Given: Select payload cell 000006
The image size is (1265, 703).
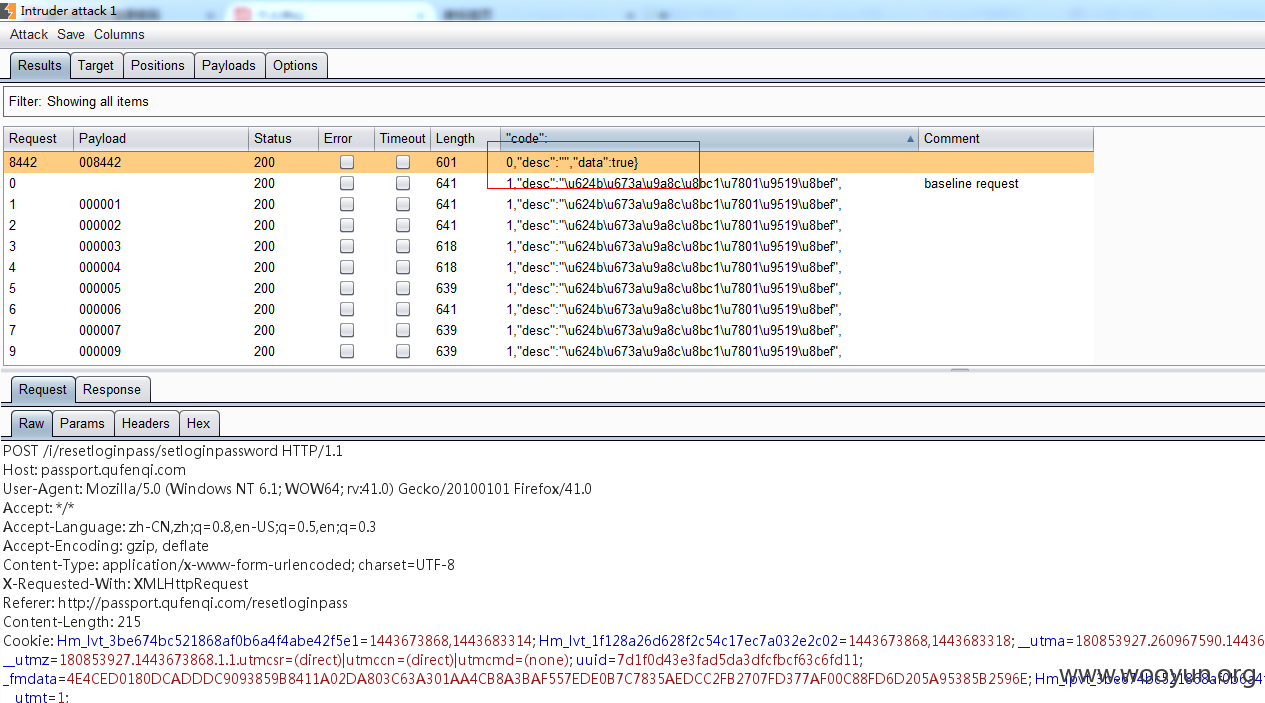Looking at the screenshot, I should pos(100,309).
